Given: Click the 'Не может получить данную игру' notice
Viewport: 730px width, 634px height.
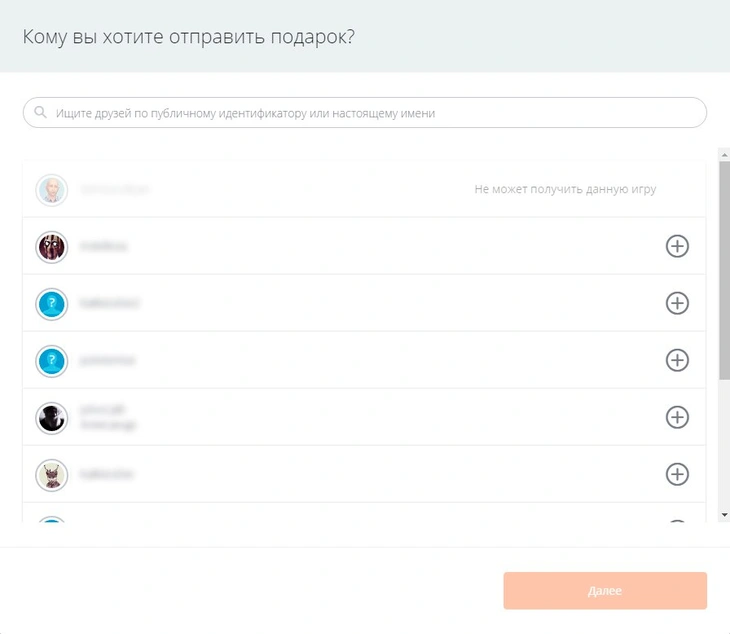Looking at the screenshot, I should (565, 189).
